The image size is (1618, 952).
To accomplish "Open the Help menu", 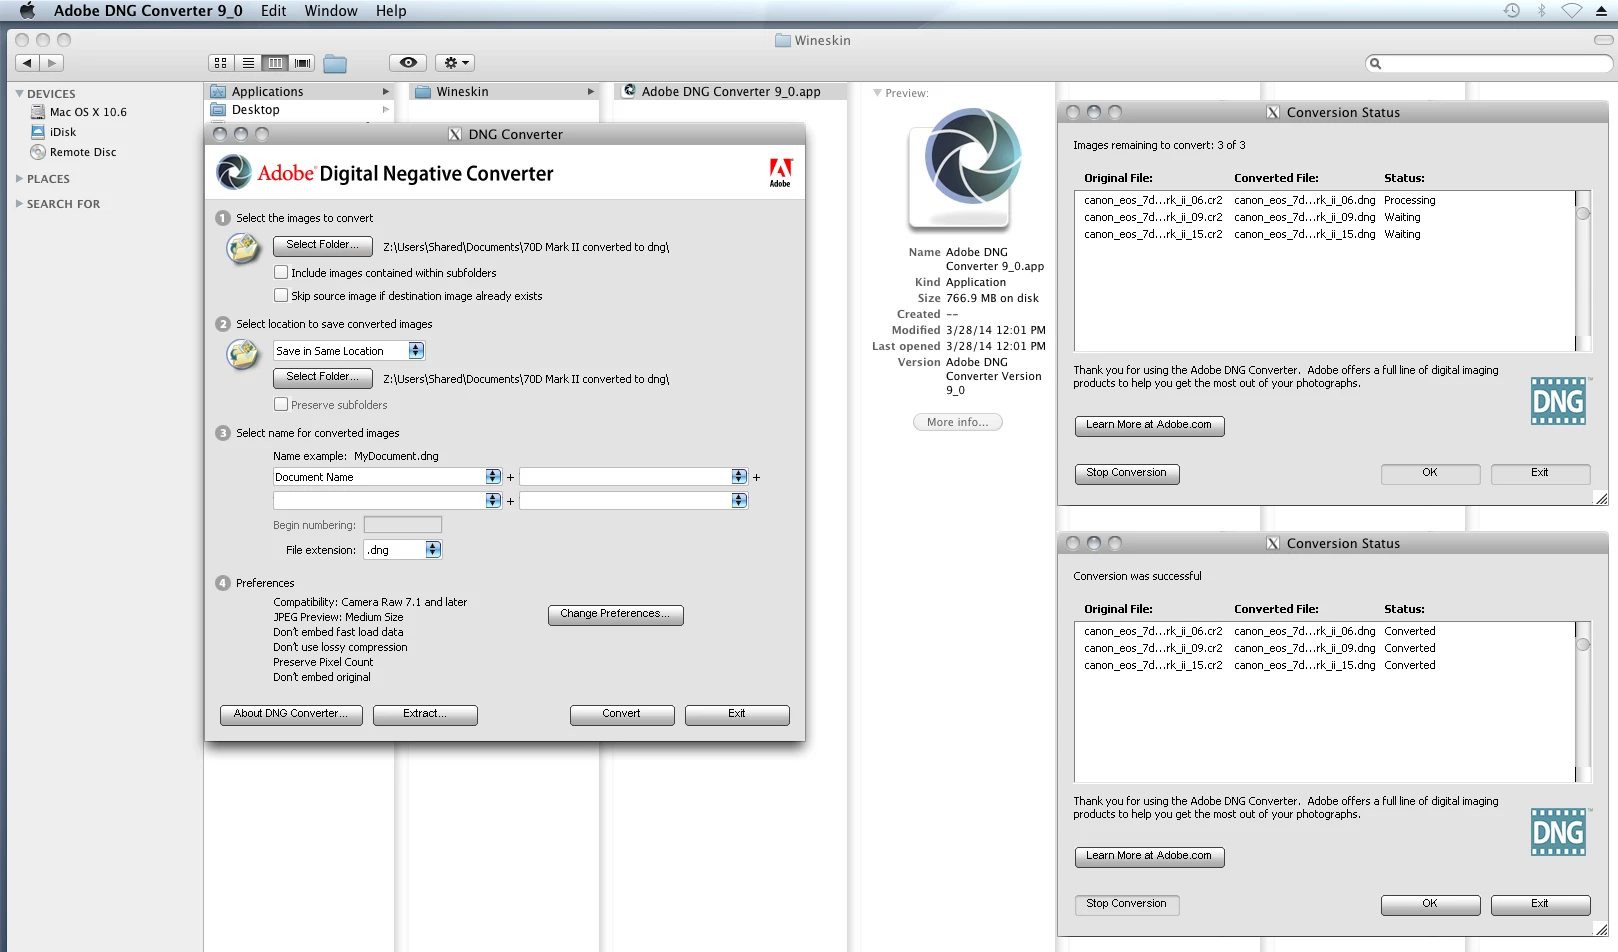I will click(x=391, y=11).
